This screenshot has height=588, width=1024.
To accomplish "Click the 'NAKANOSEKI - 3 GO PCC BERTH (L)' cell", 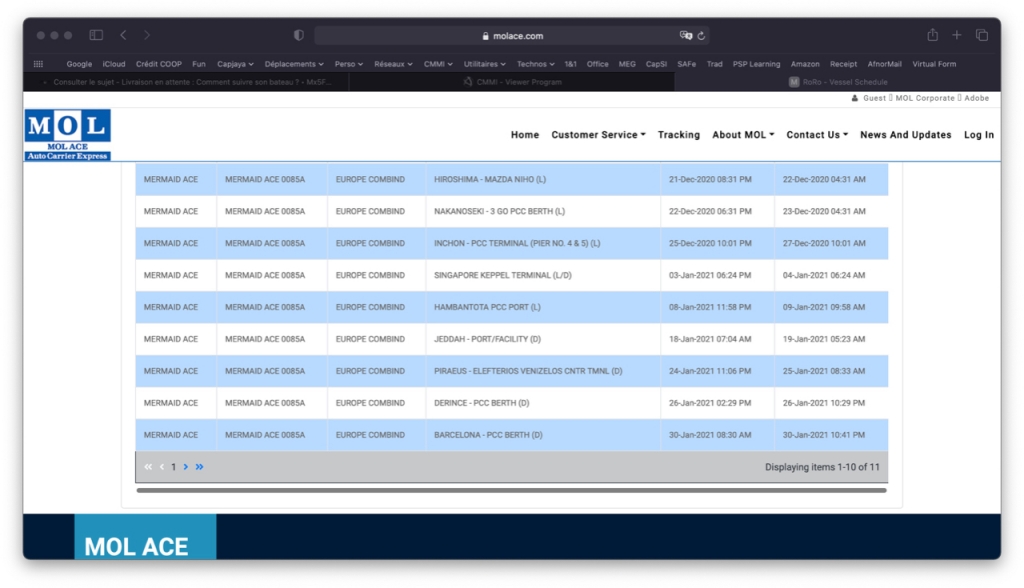I will [x=543, y=211].
